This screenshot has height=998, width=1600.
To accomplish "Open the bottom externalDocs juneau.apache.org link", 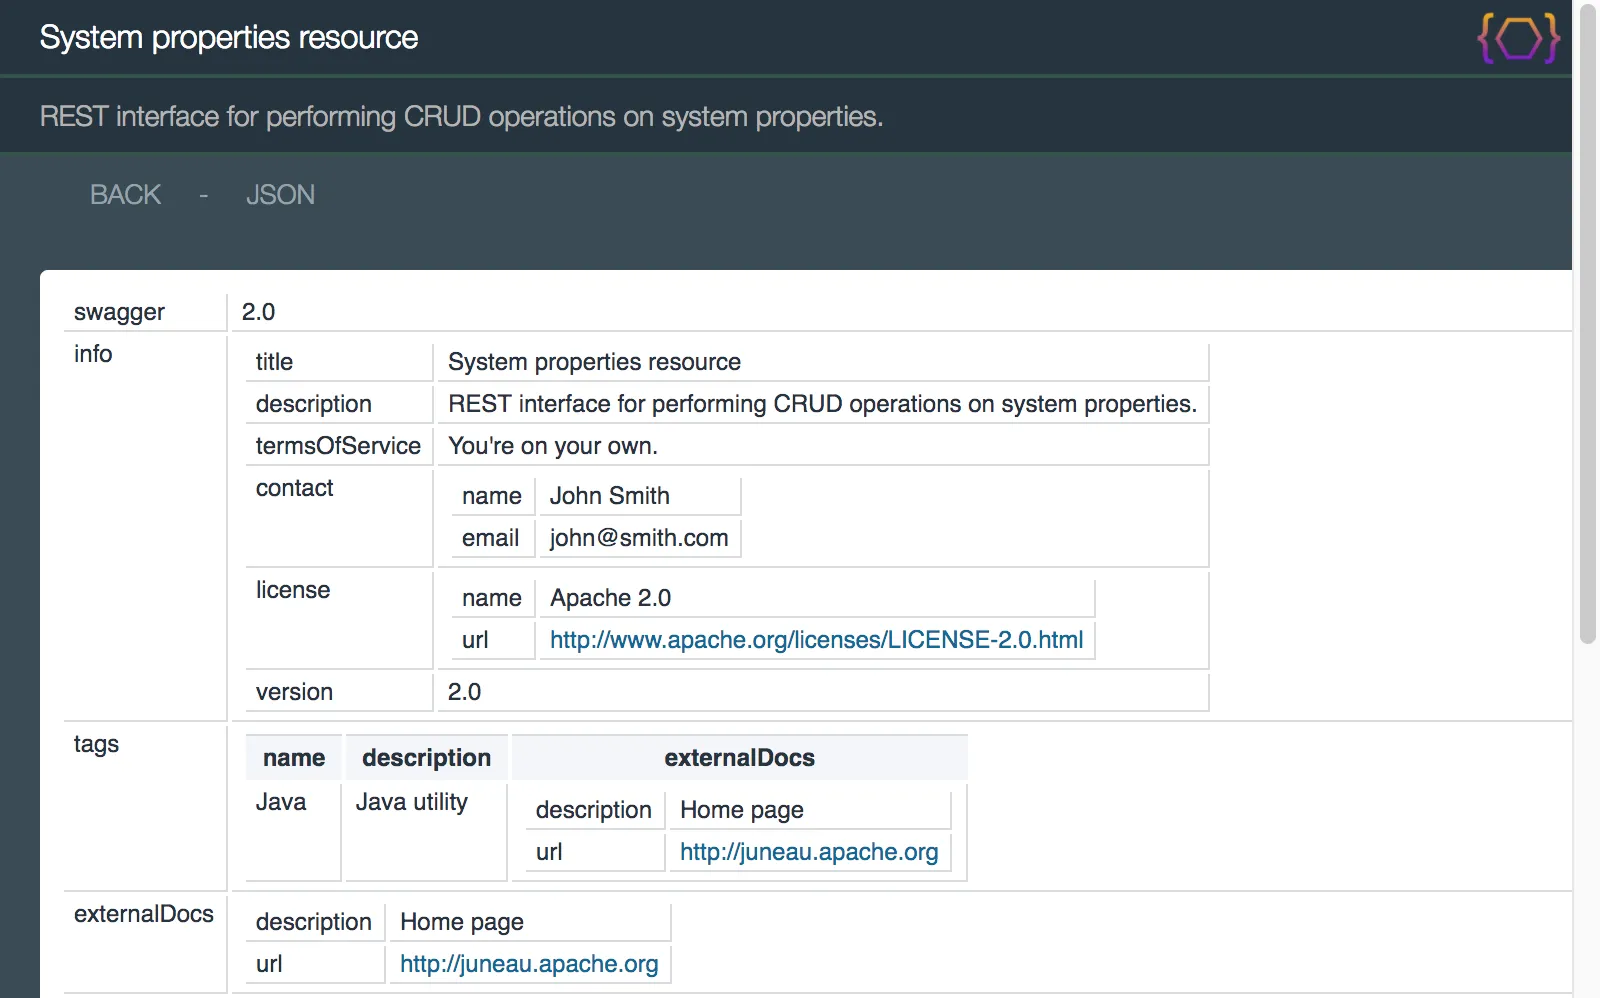I will tap(529, 964).
